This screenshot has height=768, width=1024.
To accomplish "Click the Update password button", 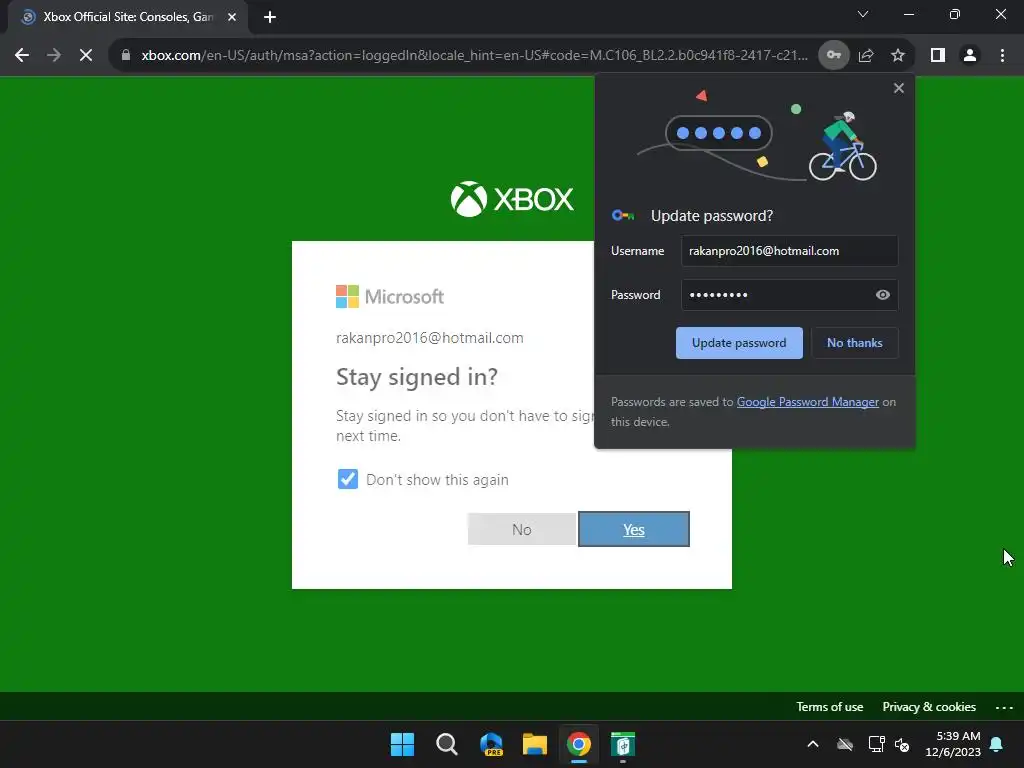I will point(739,343).
